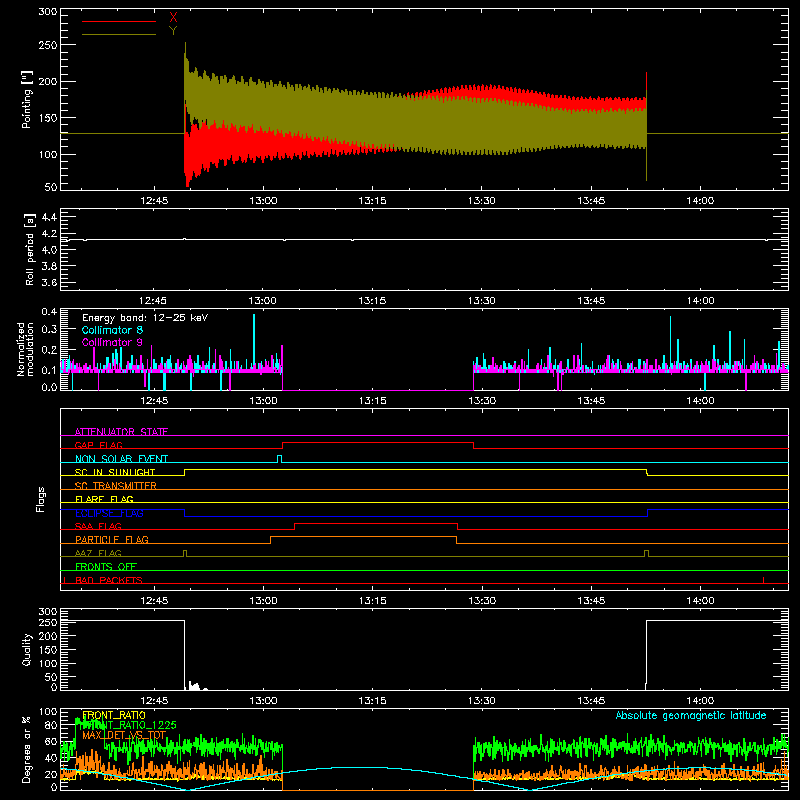Select the FRONT_RATIO_1225 legend label
The height and width of the screenshot is (800, 800).
[x=129, y=725]
